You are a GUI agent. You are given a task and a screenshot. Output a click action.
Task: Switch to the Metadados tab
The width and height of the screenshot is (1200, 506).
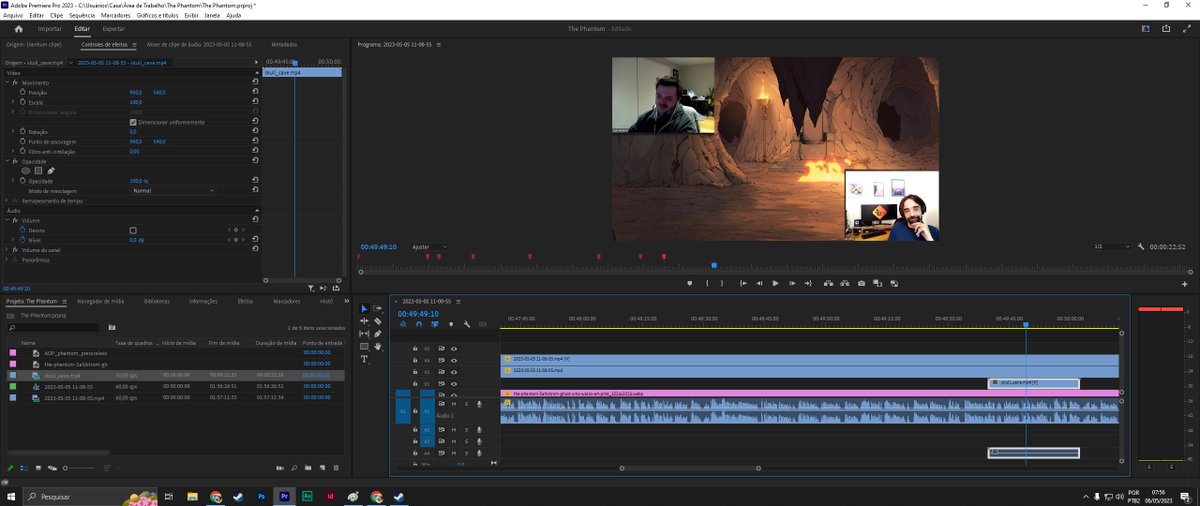point(284,44)
